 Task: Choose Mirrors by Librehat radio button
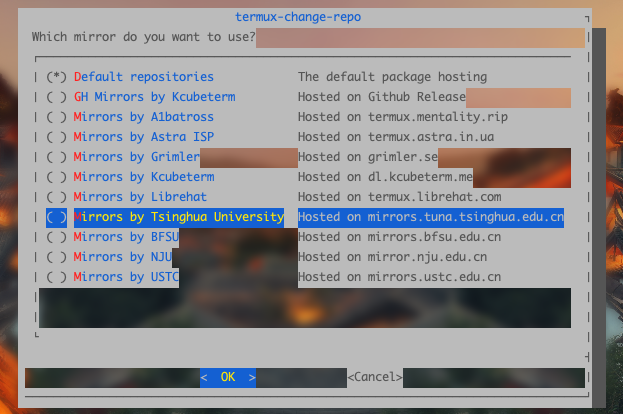tap(57, 197)
